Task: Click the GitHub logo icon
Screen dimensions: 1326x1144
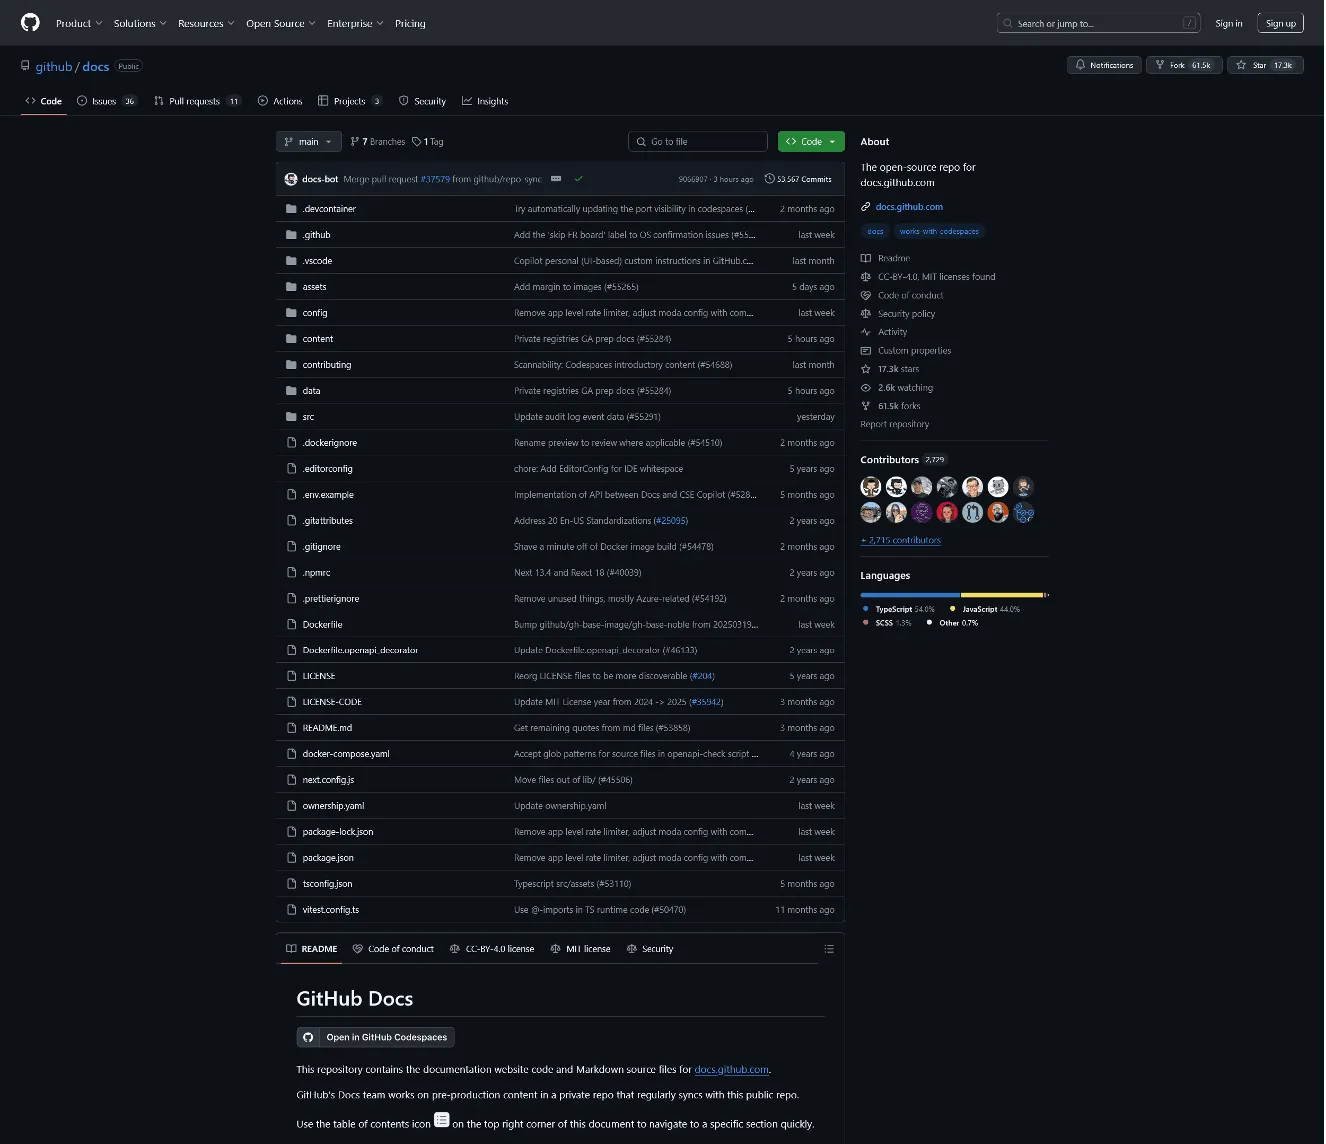Action: point(30,23)
